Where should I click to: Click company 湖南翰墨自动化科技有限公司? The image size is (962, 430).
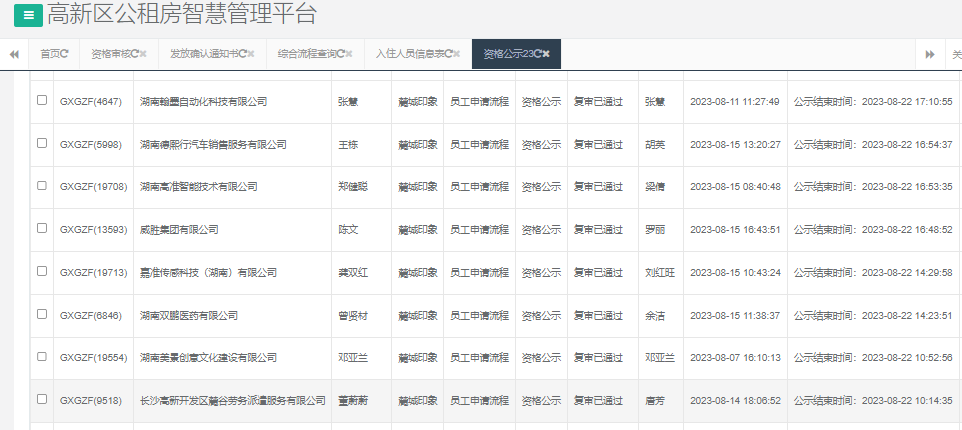coord(203,102)
